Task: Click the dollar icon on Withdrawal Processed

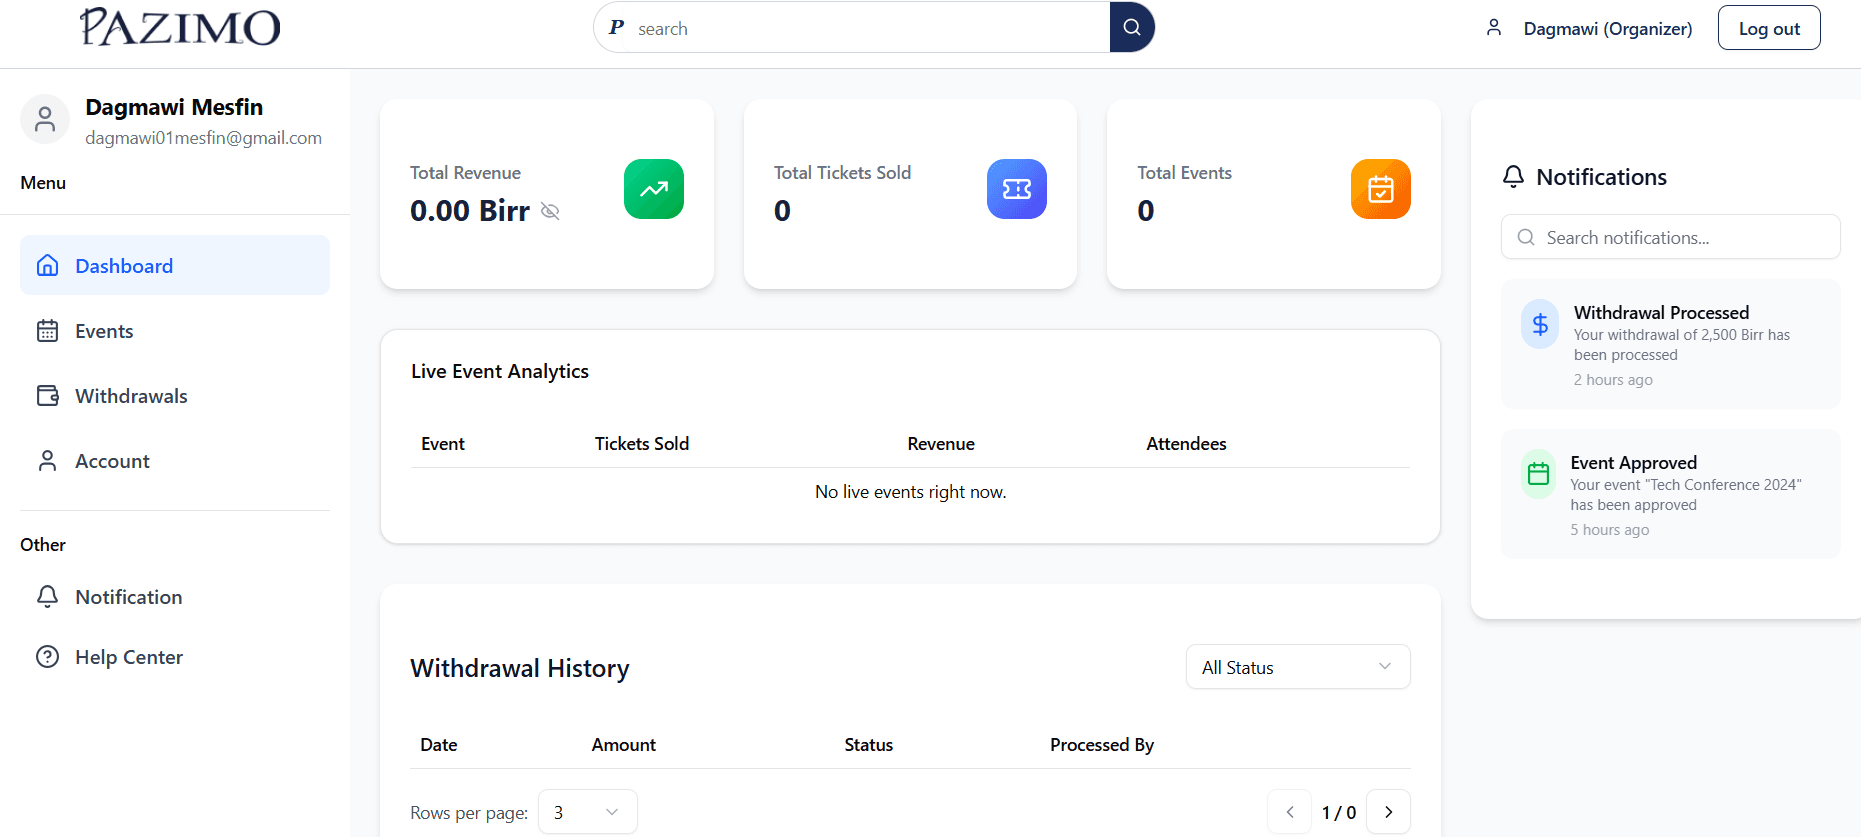Action: tap(1540, 324)
